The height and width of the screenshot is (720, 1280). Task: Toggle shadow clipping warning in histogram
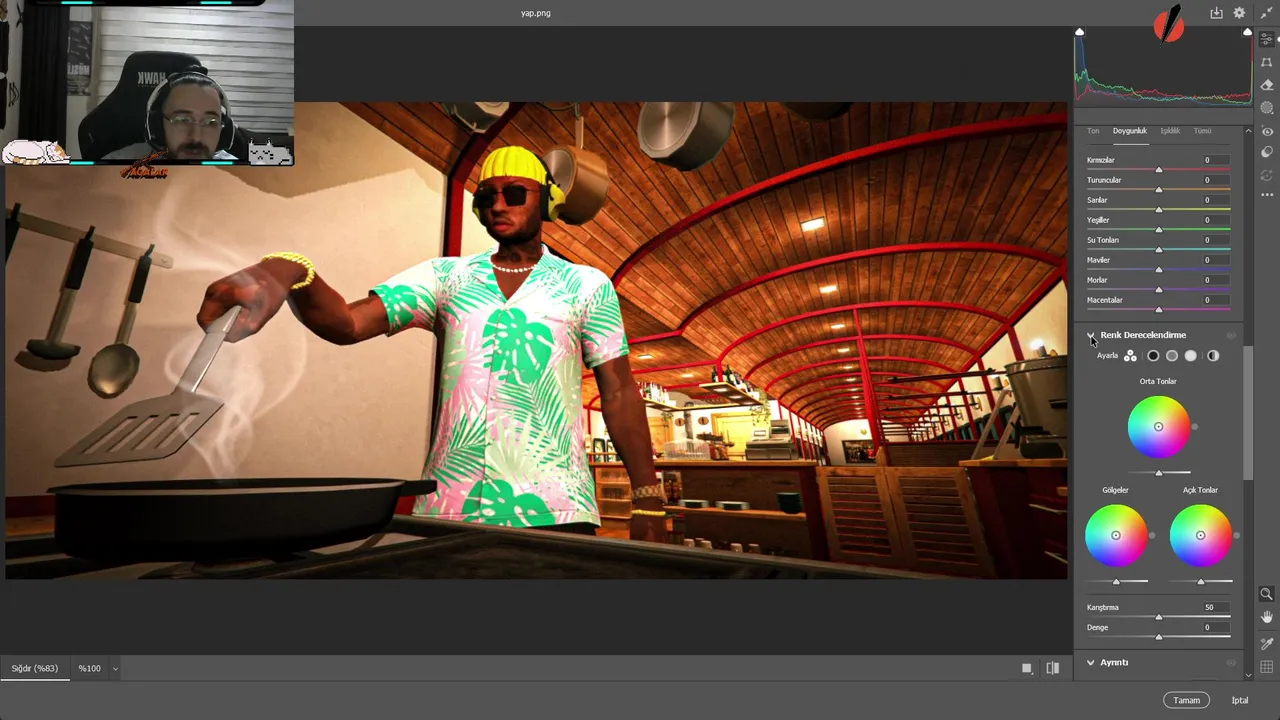pos(1079,33)
